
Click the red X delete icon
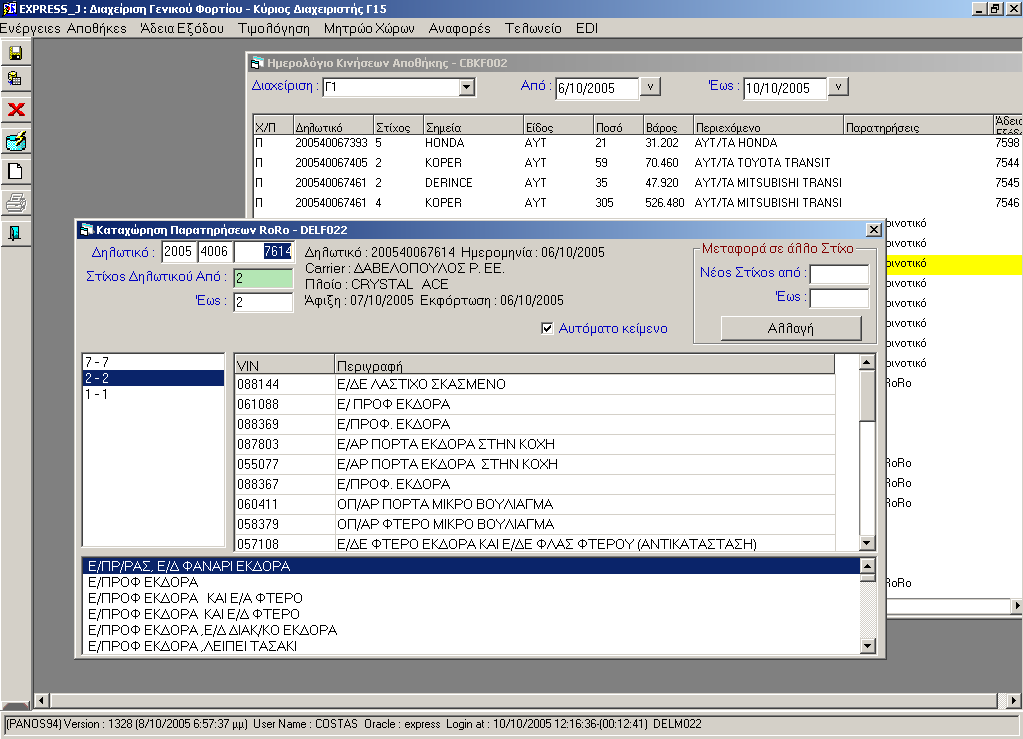pyautogui.click(x=16, y=109)
